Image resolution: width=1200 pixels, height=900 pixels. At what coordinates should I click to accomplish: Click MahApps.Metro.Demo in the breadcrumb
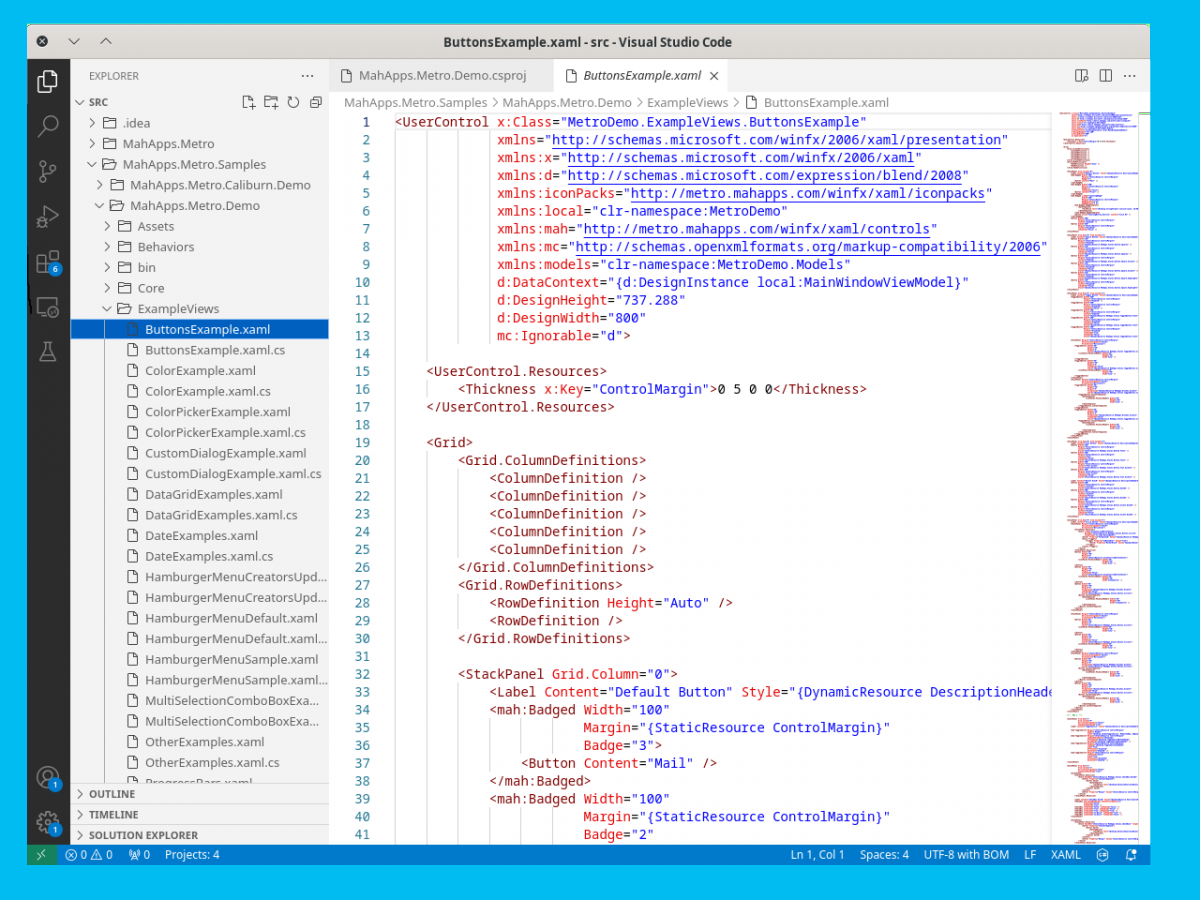click(567, 102)
